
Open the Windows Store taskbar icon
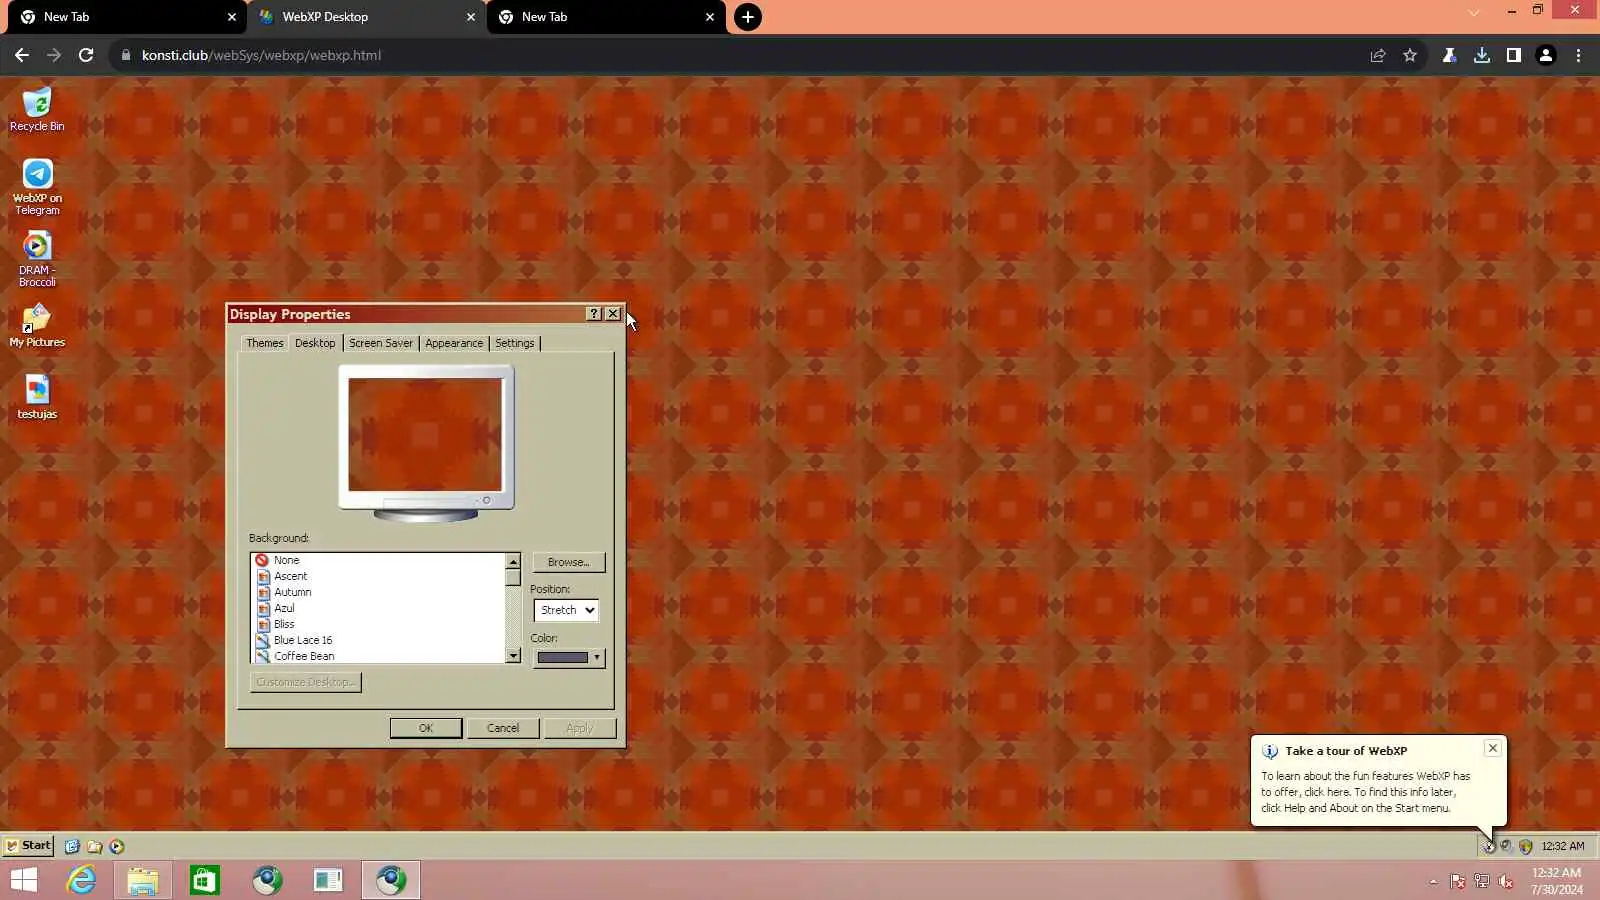click(x=205, y=880)
